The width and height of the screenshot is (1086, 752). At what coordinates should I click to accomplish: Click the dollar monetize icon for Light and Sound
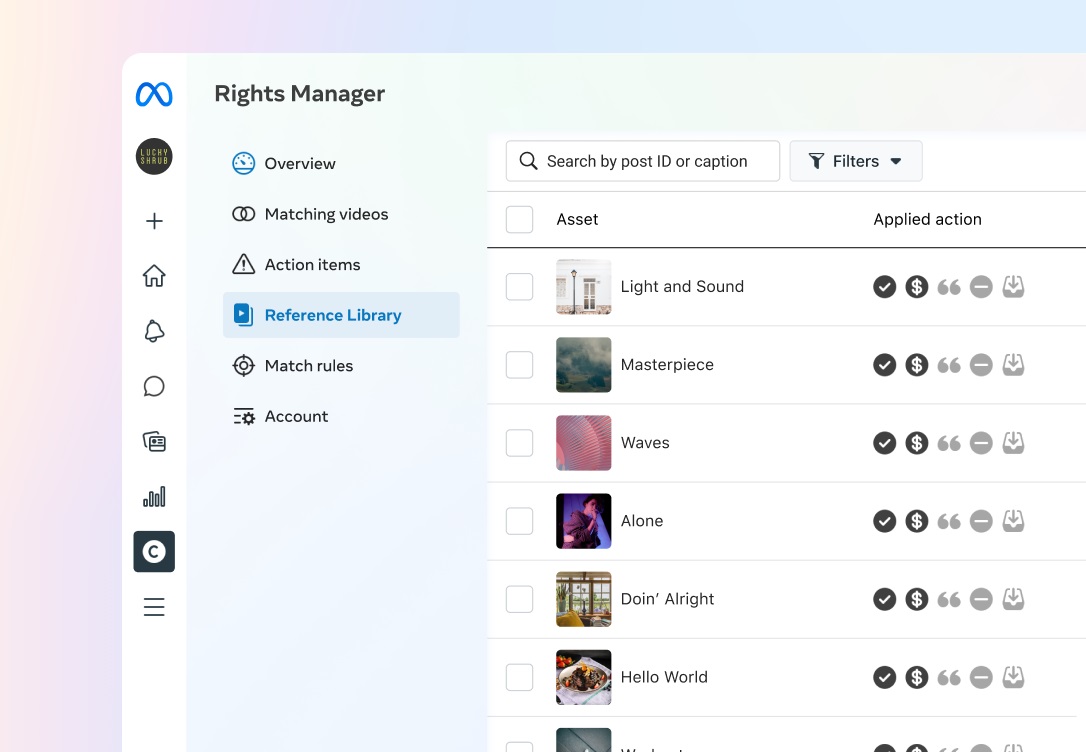pyautogui.click(x=916, y=287)
